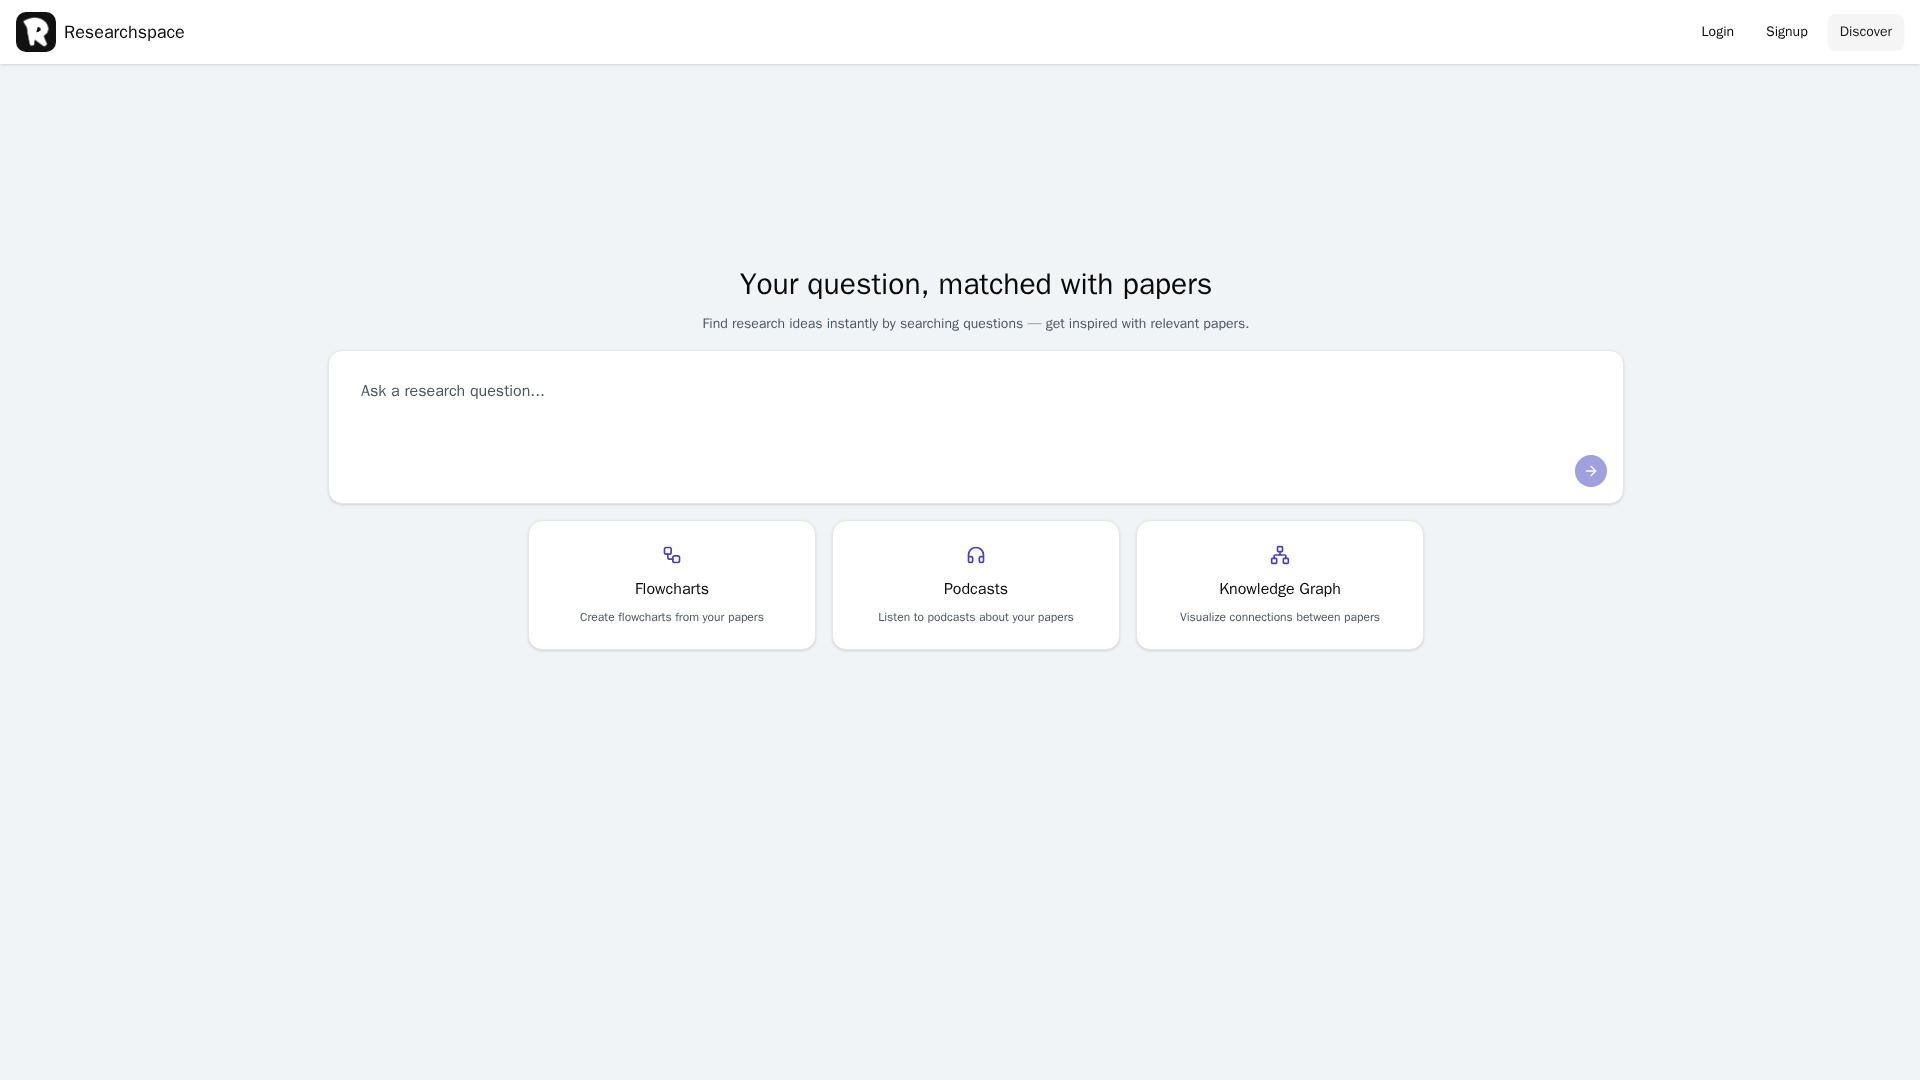Click "Listen to podcasts about your papers" text
Viewport: 1920px width, 1080px height.
[976, 617]
